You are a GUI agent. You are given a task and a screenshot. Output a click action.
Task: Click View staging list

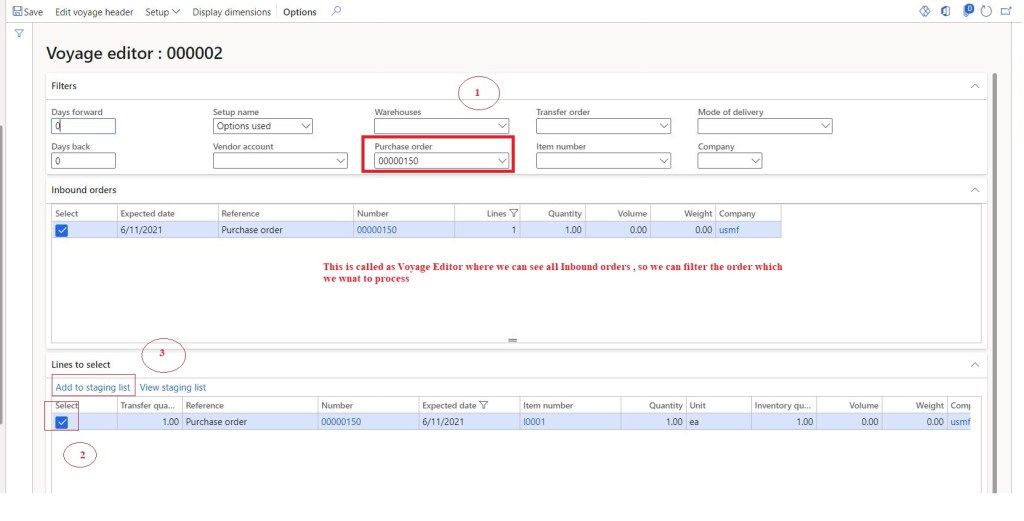(173, 387)
